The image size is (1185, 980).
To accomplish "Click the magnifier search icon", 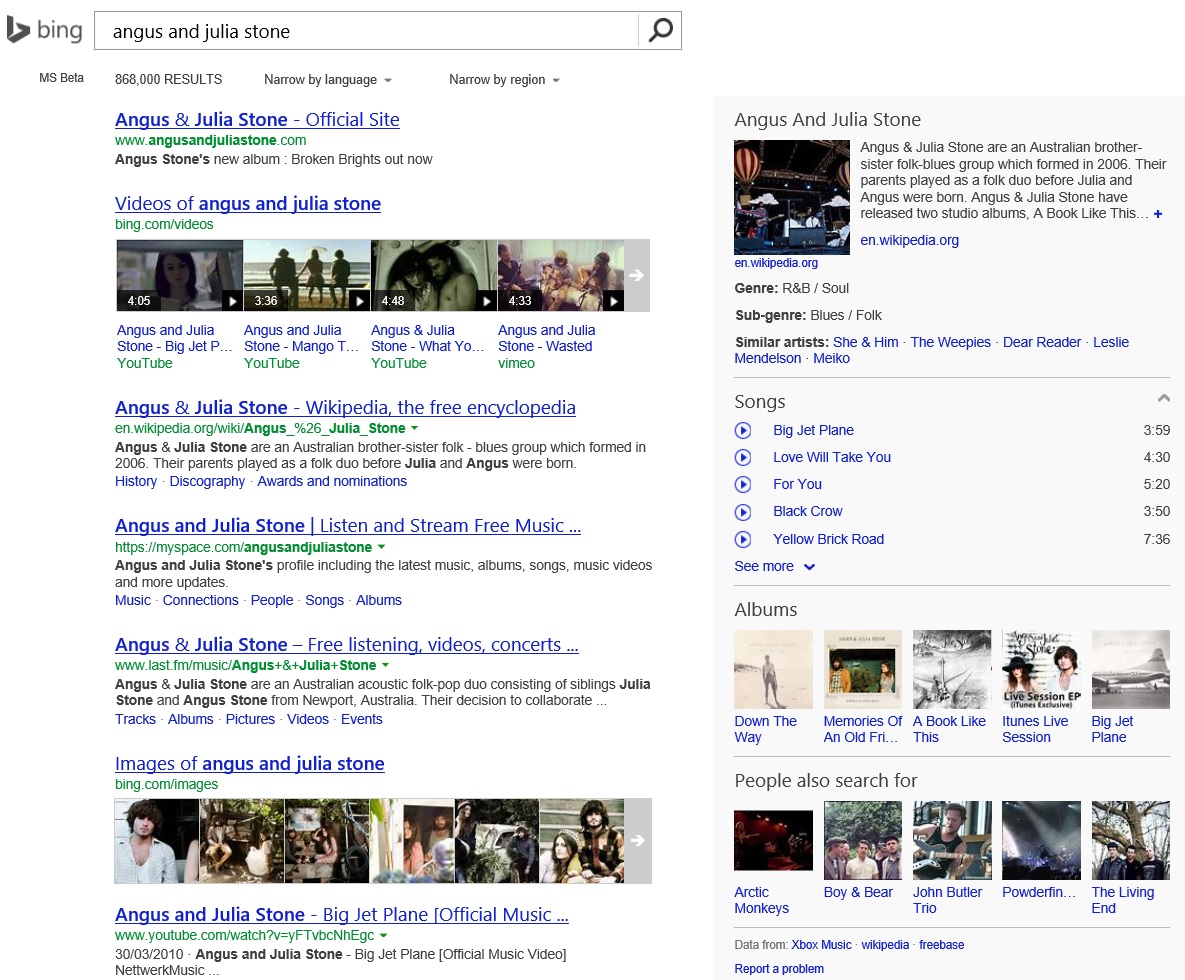I will [661, 30].
